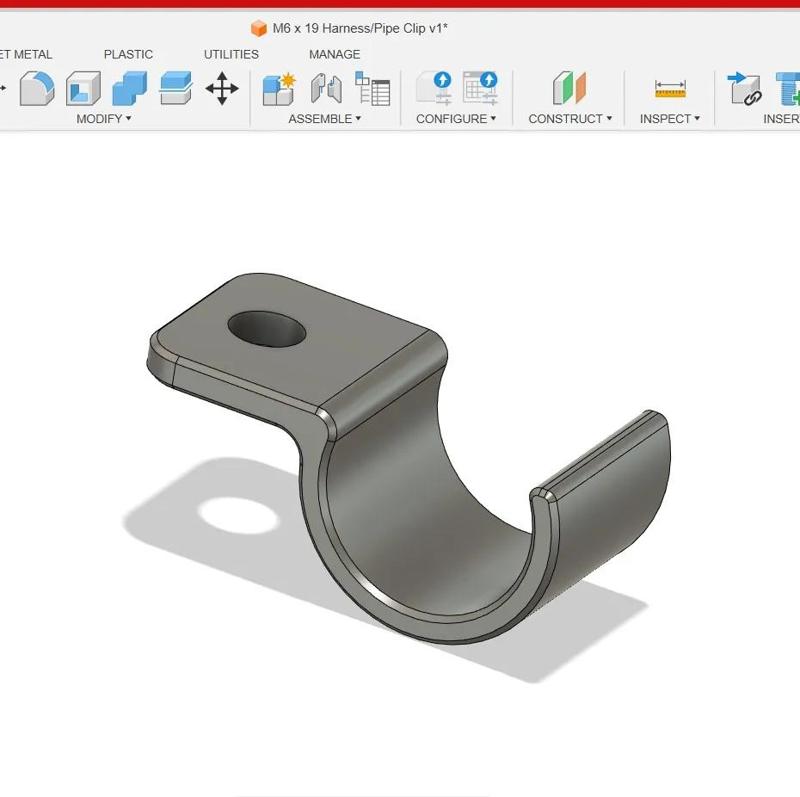Viewport: 800px width, 797px height.
Task: Open the UTILITIES tab
Action: tap(230, 54)
